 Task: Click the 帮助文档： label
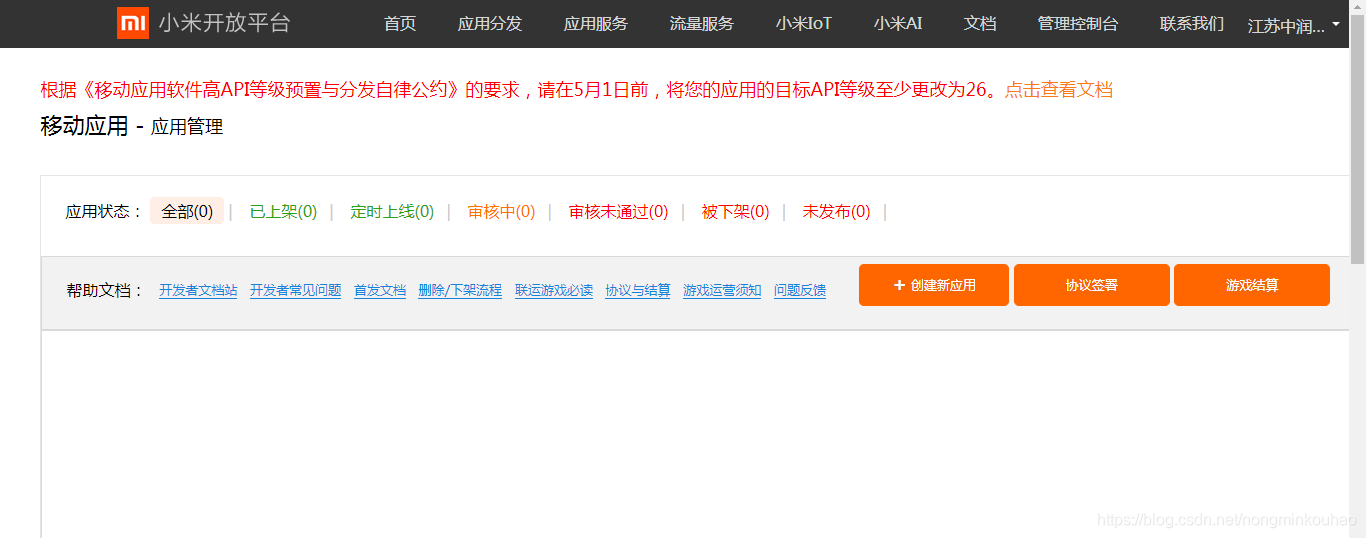click(x=106, y=291)
